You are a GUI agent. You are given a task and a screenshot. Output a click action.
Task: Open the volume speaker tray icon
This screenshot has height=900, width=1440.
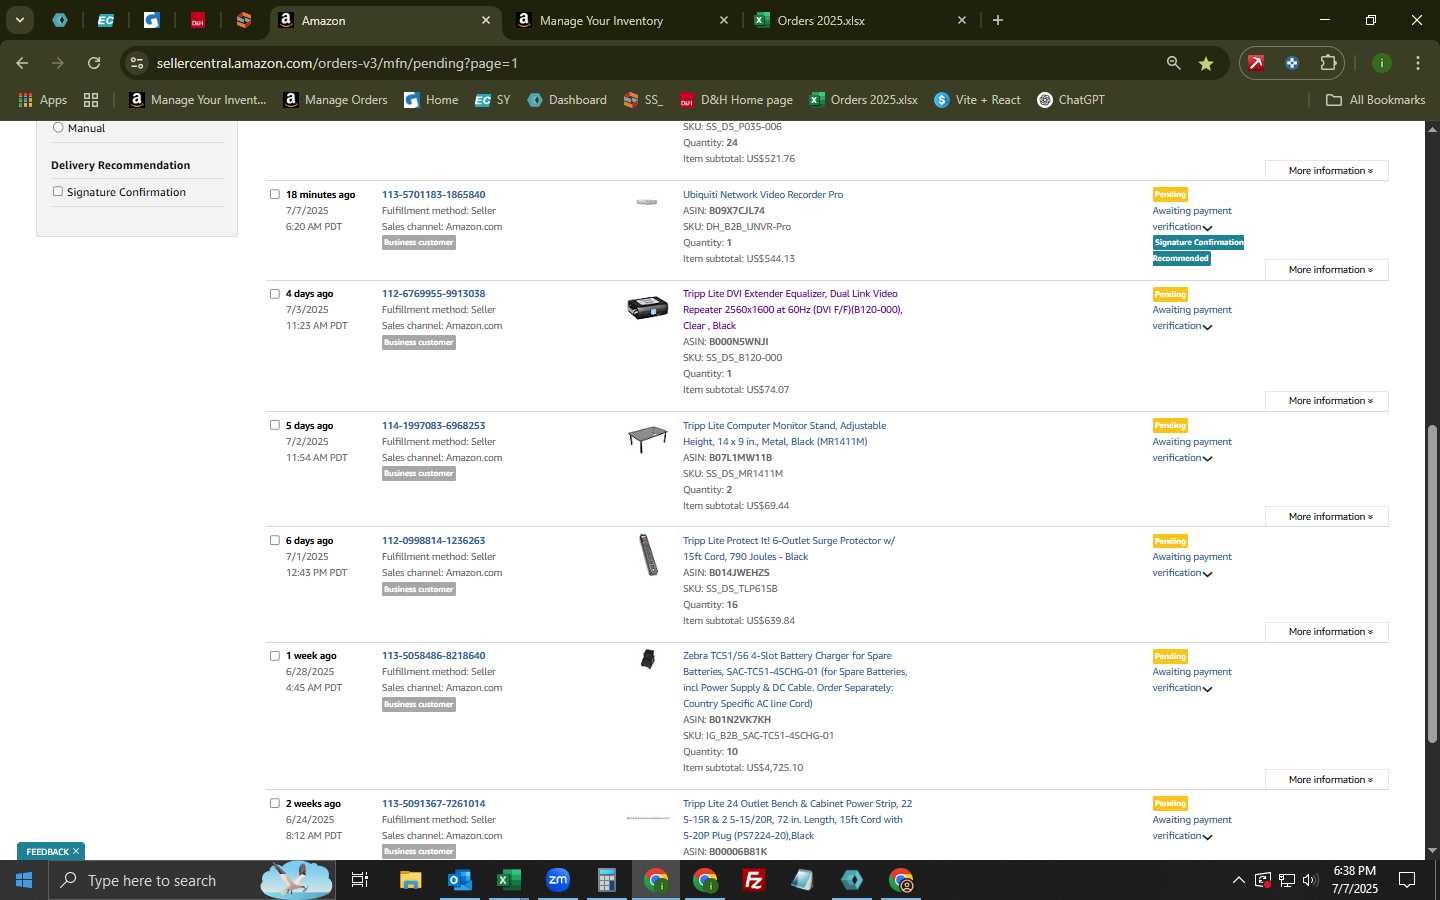[1310, 880]
